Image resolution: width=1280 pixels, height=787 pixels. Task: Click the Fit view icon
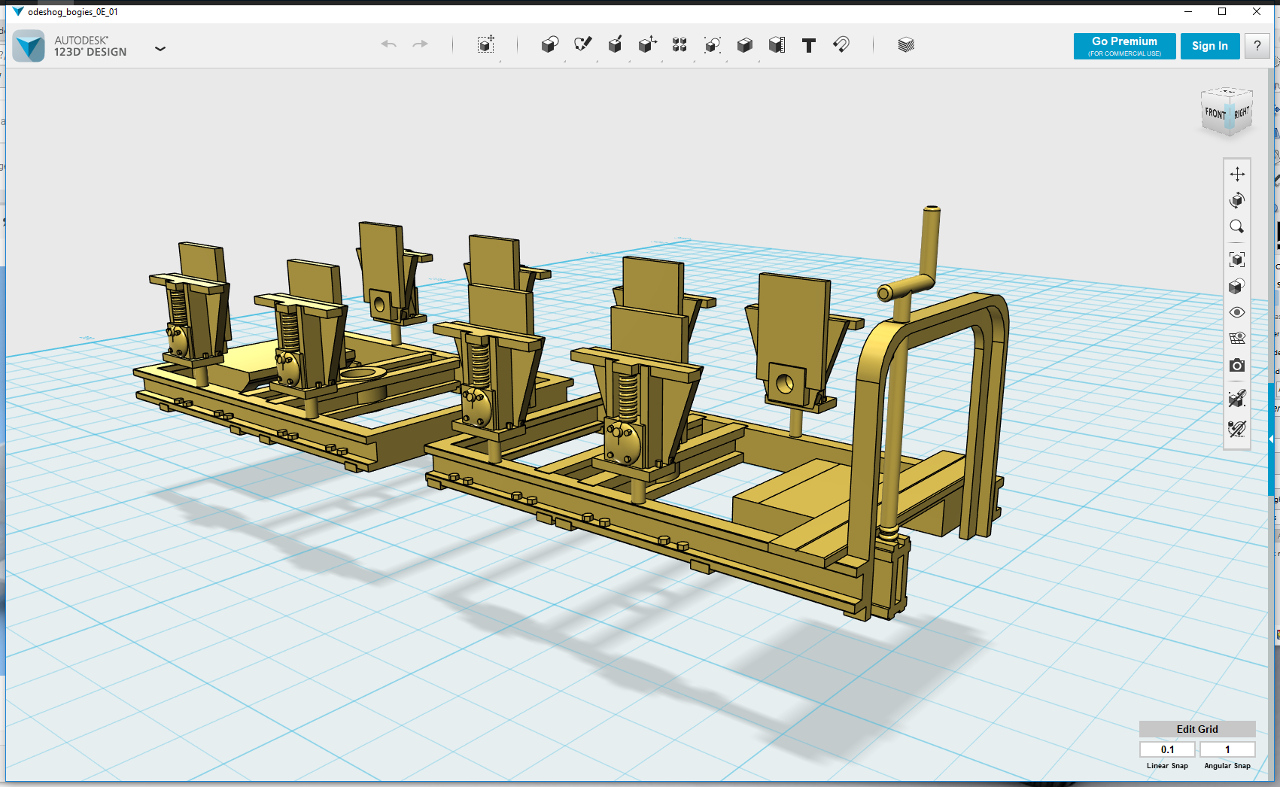point(1237,259)
